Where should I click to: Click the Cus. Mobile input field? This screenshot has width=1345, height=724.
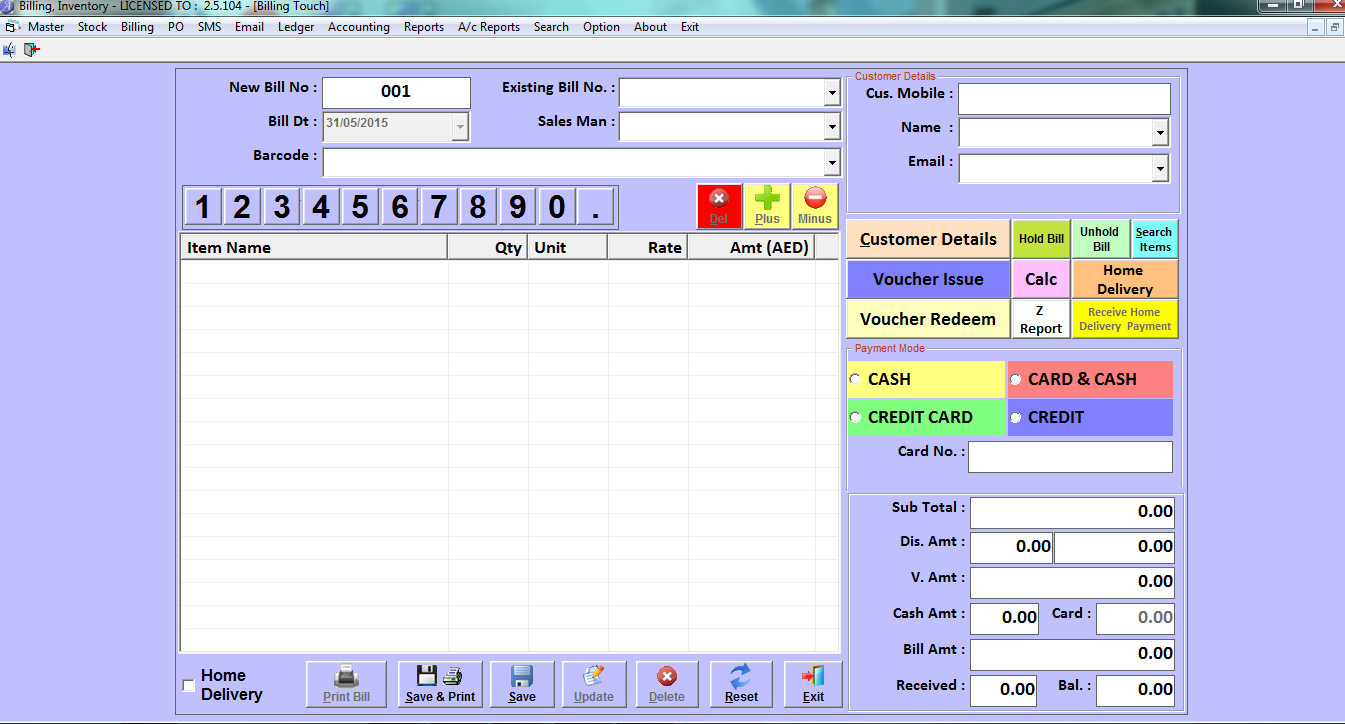click(x=1064, y=99)
